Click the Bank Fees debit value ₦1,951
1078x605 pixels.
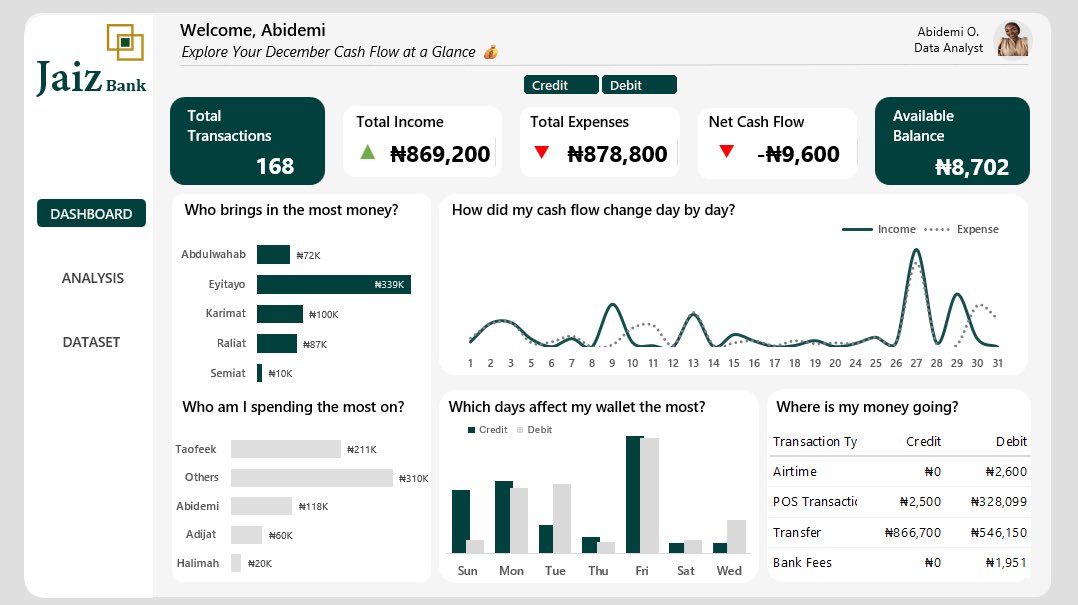1006,562
